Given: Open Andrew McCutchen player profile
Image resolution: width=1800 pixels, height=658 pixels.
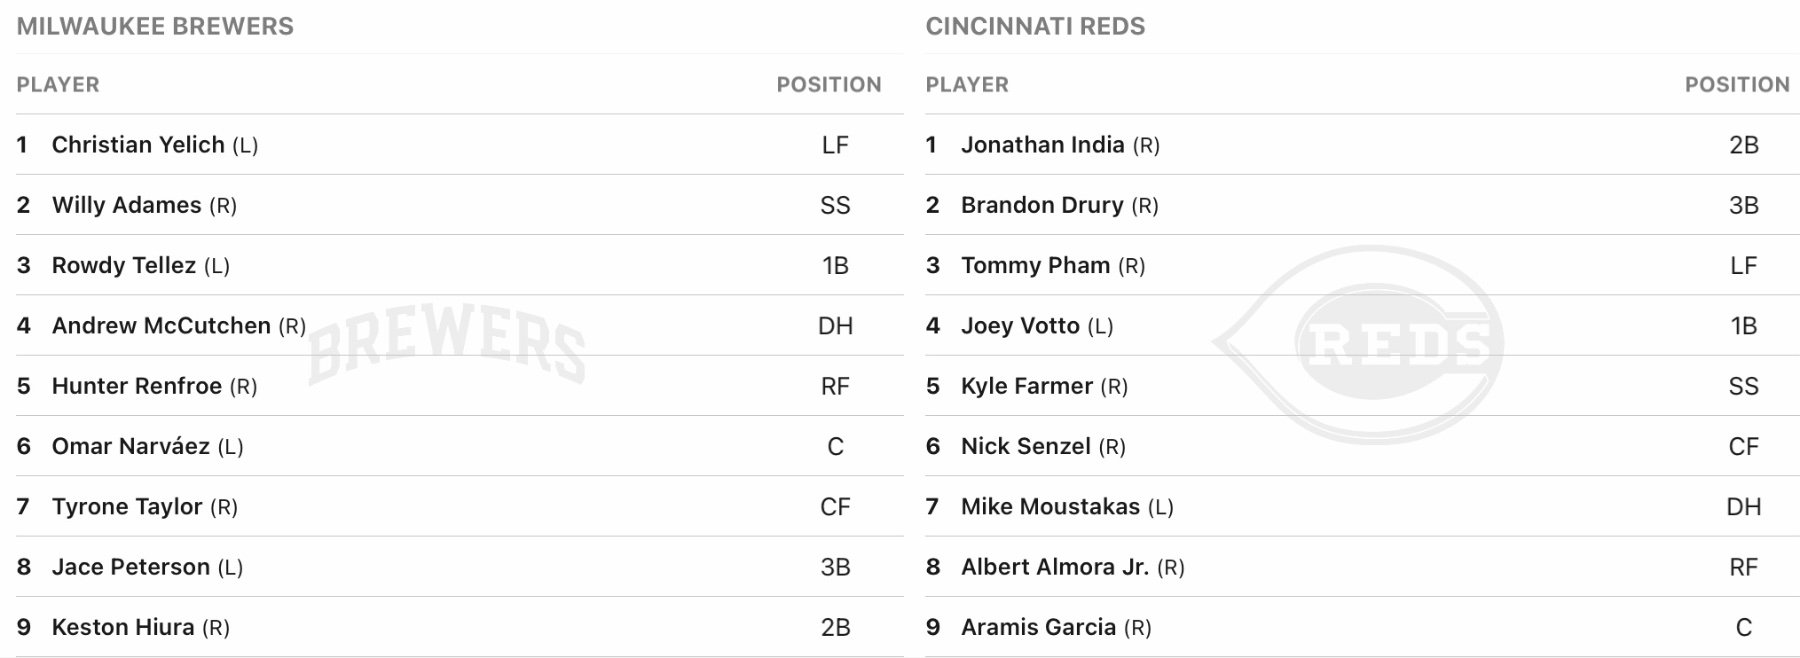Looking at the screenshot, I should 161,326.
